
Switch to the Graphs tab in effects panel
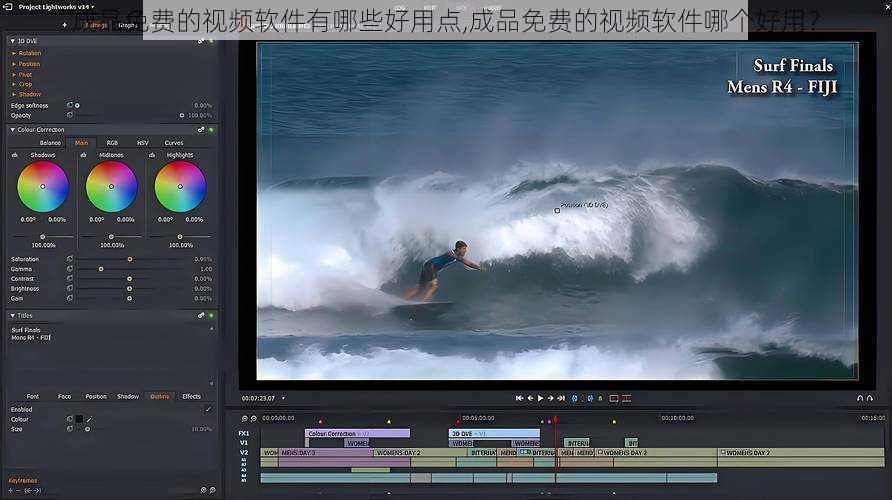[x=126, y=25]
